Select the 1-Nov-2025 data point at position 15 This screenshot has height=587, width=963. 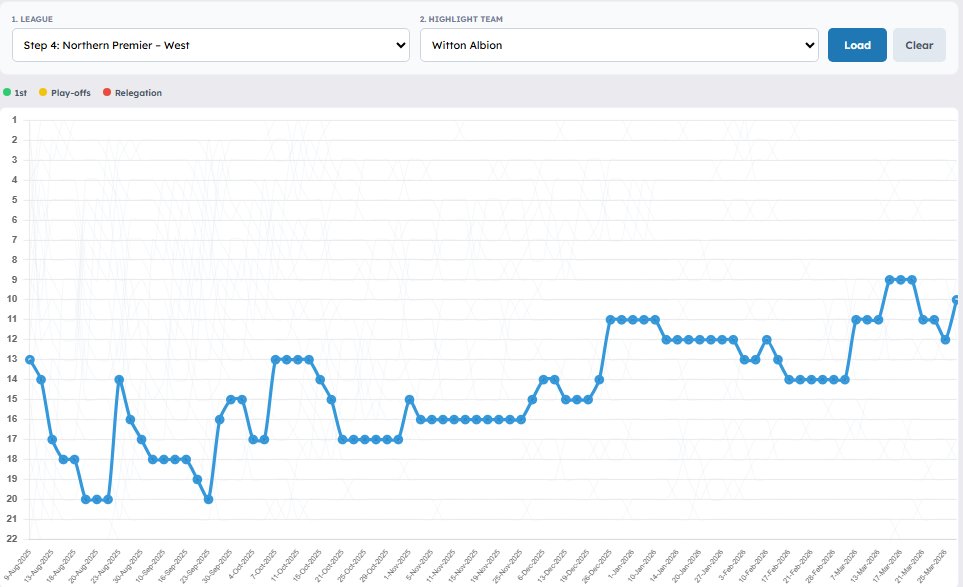[410, 400]
